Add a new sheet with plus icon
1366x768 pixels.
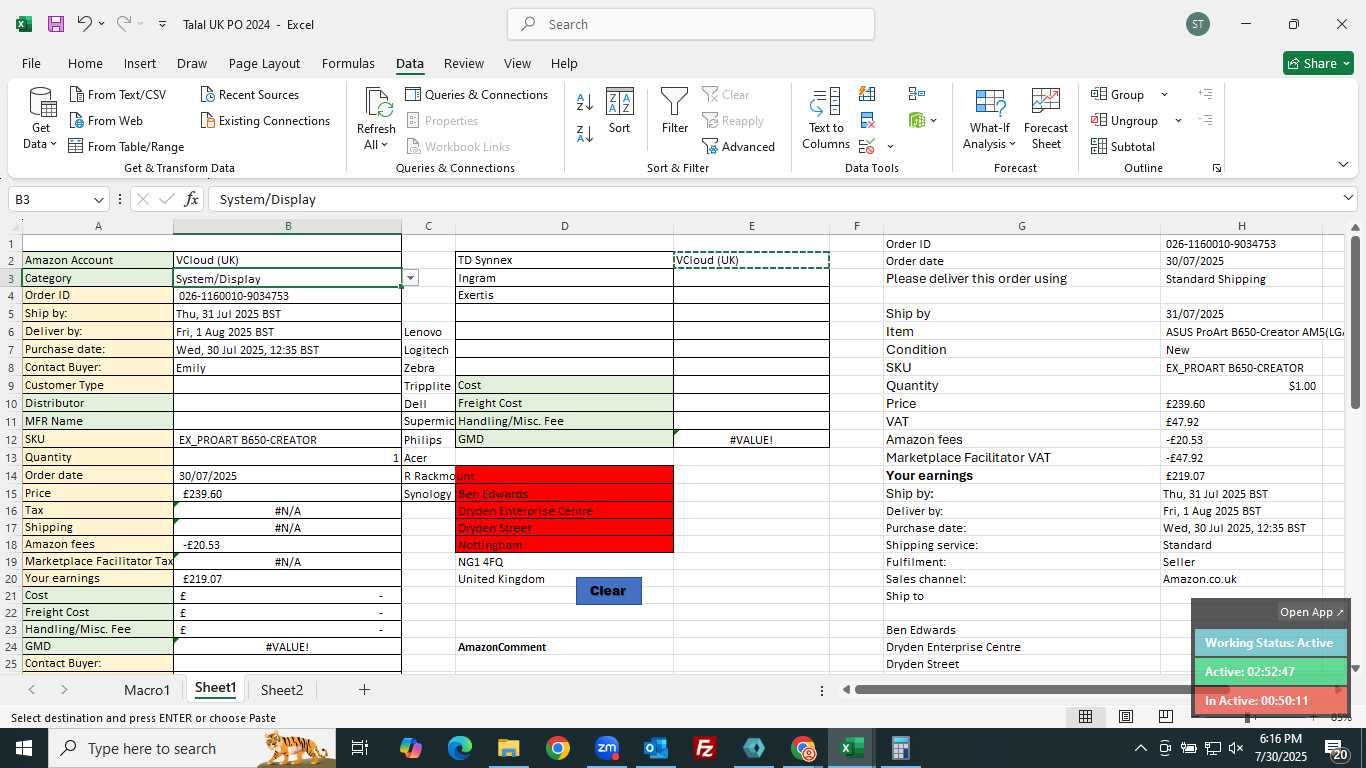[364, 690]
